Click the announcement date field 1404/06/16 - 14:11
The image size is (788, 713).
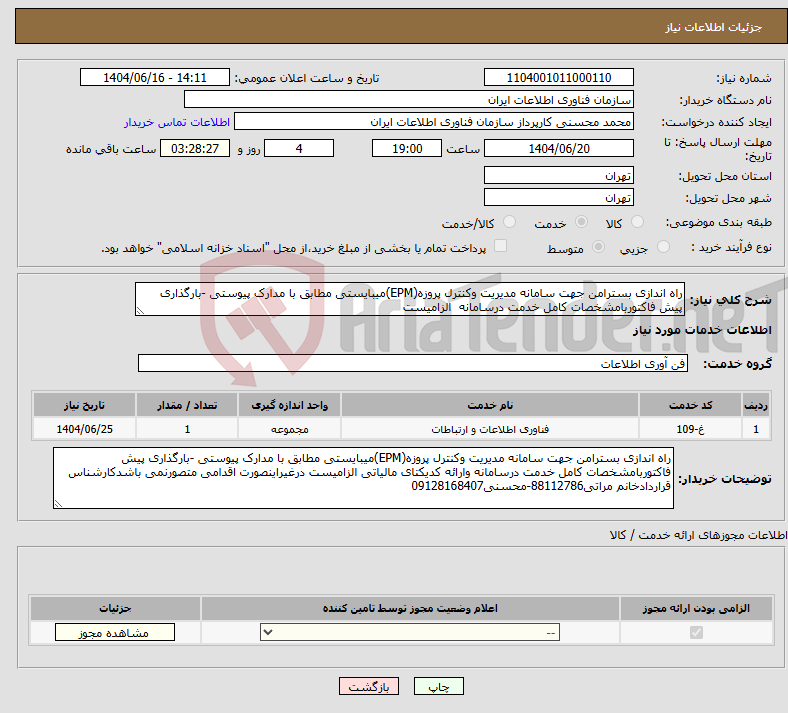(155, 77)
